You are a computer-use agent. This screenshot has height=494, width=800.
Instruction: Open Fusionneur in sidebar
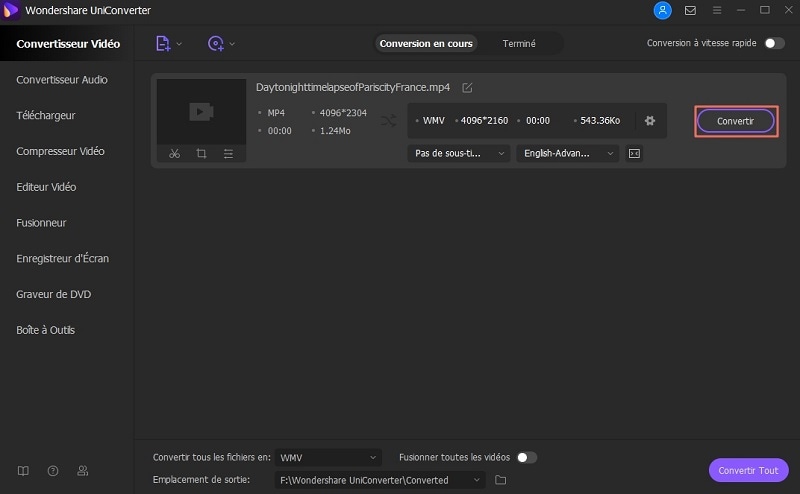point(41,223)
